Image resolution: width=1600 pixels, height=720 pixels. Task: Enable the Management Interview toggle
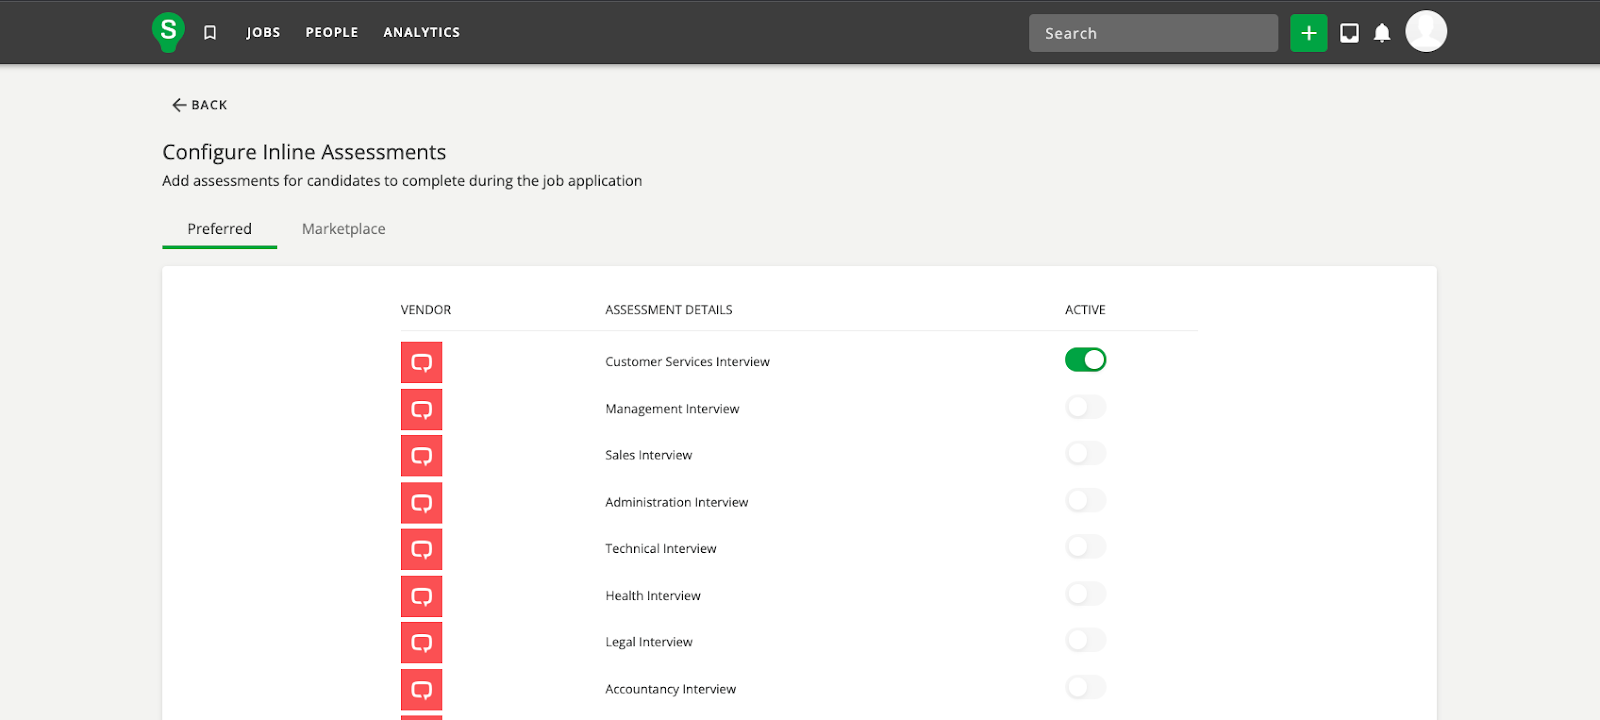1085,407
